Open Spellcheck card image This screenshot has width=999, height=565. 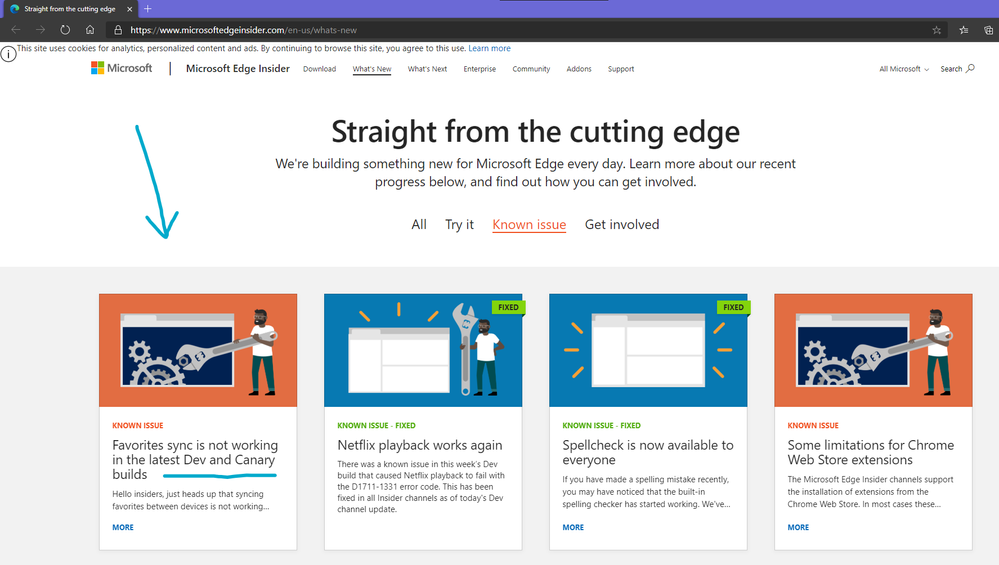tap(648, 350)
